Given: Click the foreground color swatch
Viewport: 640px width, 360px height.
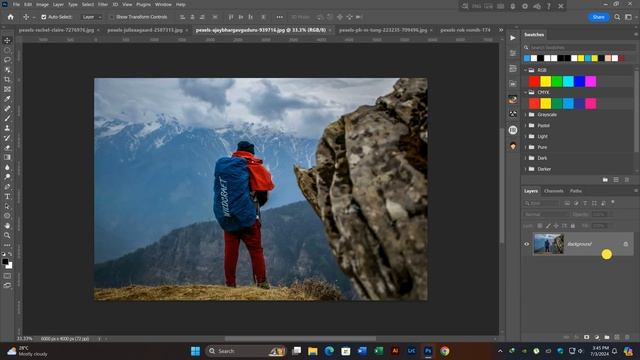Looking at the screenshot, I should tap(5, 262).
